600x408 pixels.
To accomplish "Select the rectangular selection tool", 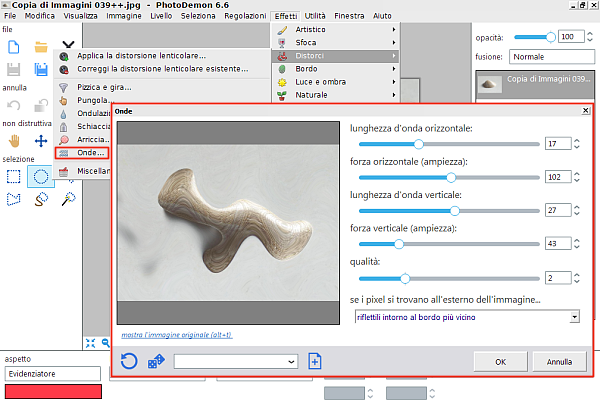I will [x=14, y=177].
